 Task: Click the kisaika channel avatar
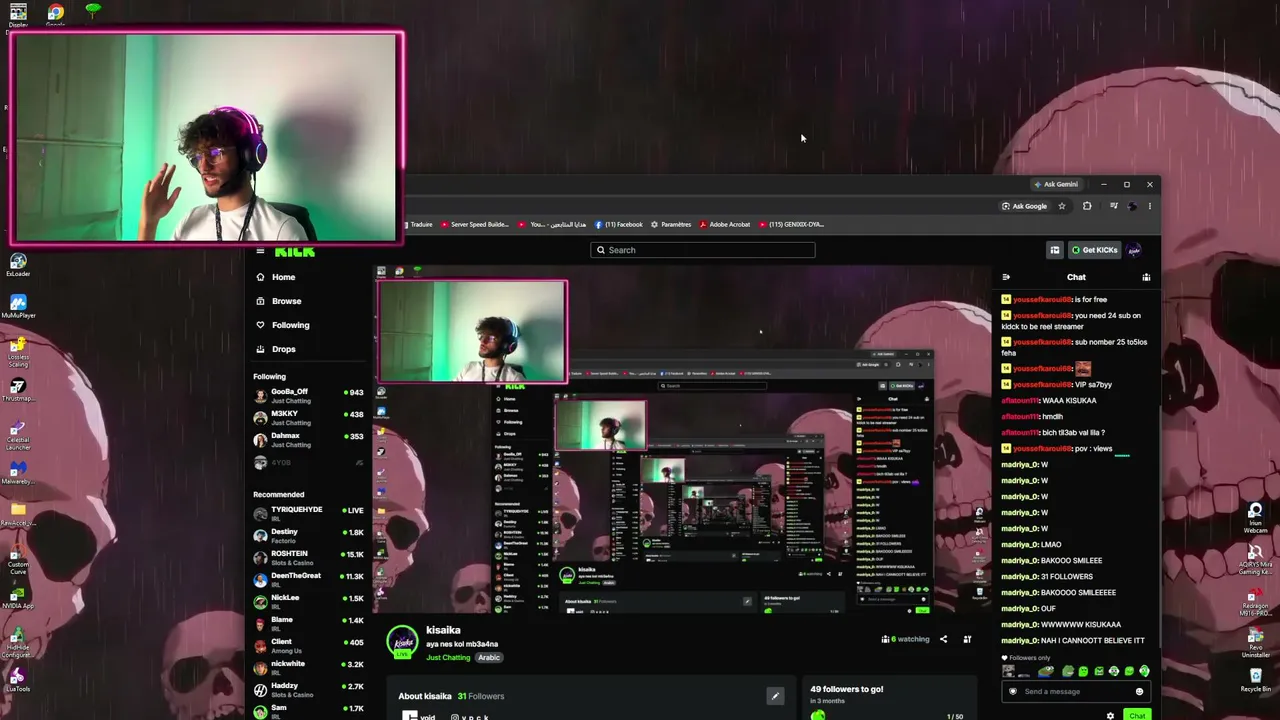403,642
